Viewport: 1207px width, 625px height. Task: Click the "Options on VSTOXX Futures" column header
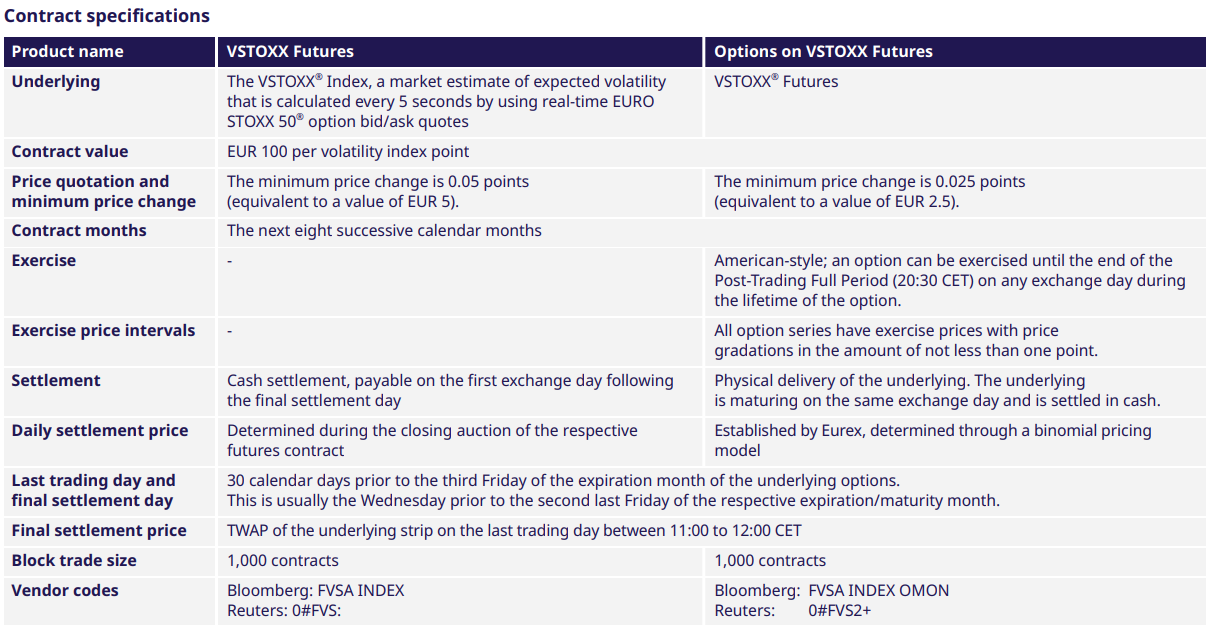click(x=824, y=52)
